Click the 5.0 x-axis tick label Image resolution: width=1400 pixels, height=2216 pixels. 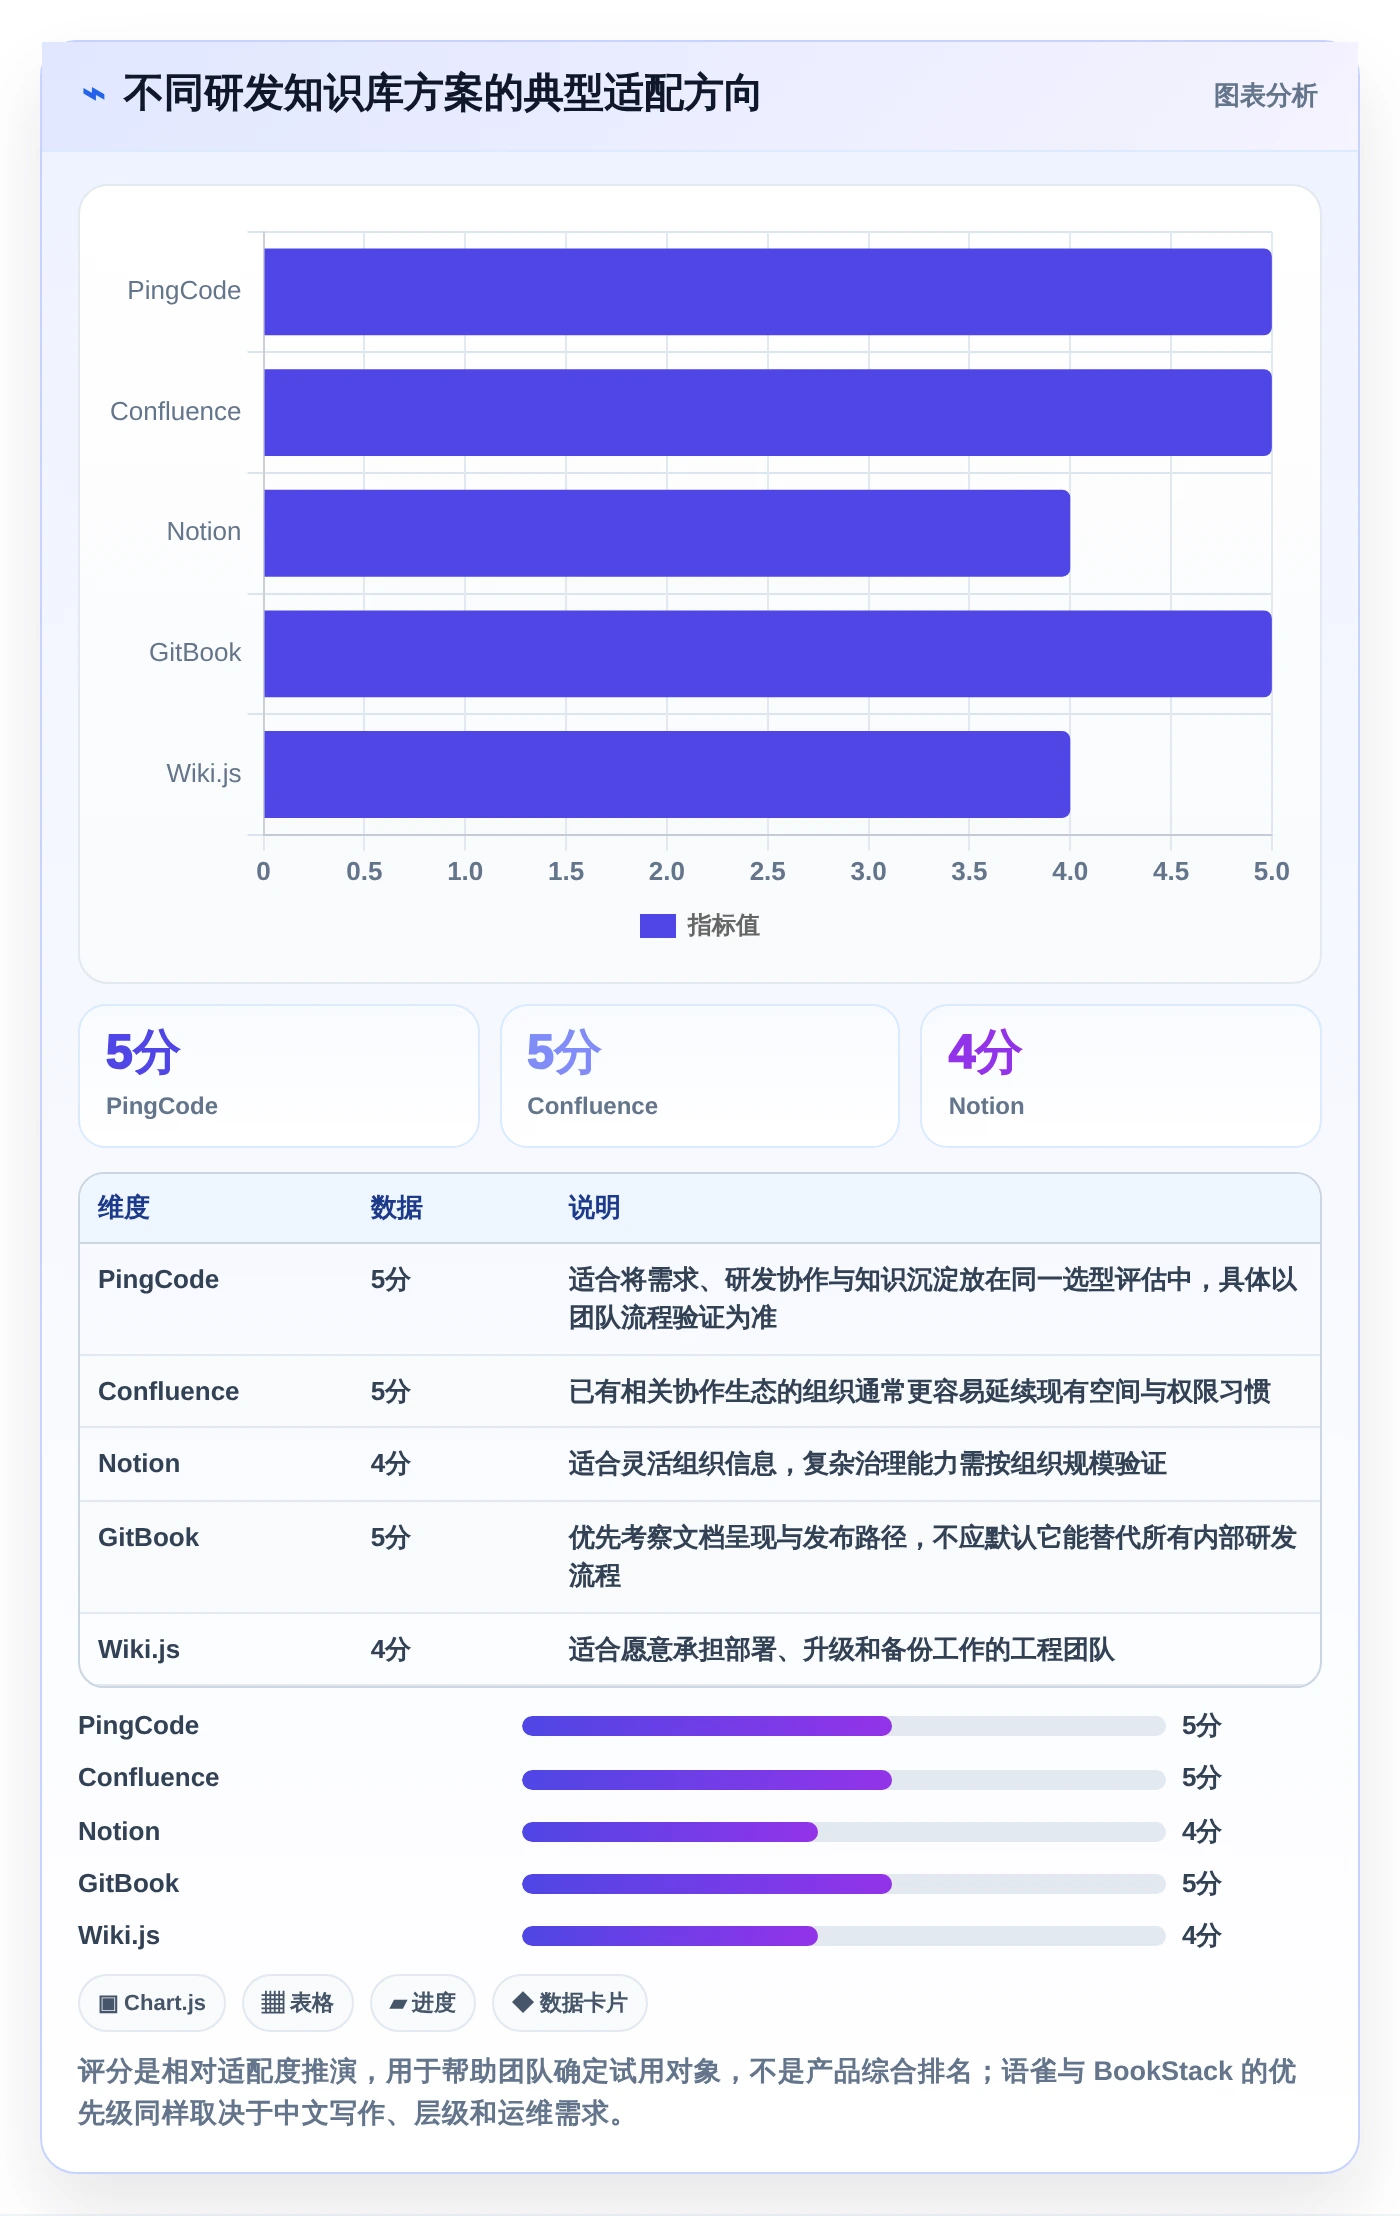[x=1271, y=871]
